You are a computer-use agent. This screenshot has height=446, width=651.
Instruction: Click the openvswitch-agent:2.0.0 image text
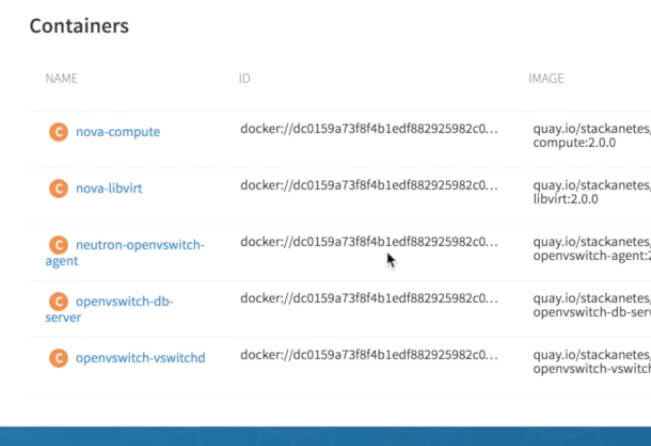(x=592, y=256)
